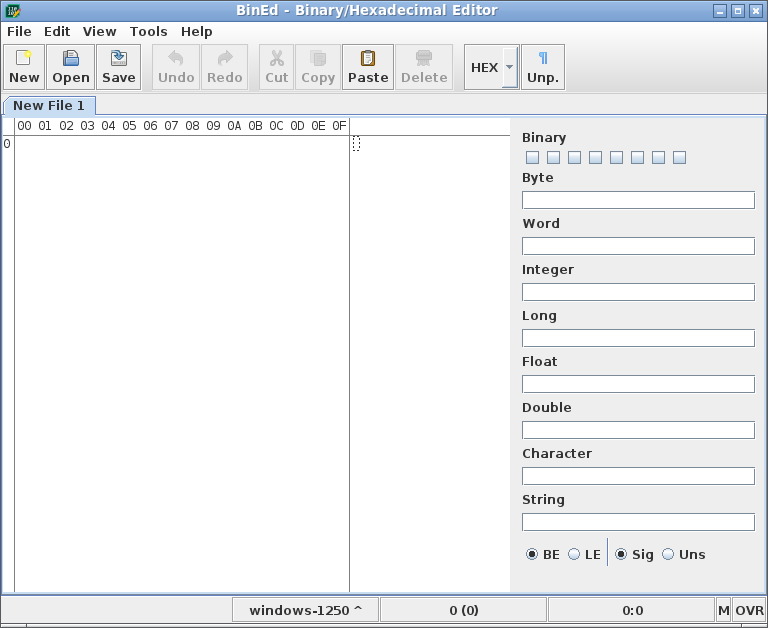Click the 0F column header
The height and width of the screenshot is (628, 768).
click(x=339, y=126)
